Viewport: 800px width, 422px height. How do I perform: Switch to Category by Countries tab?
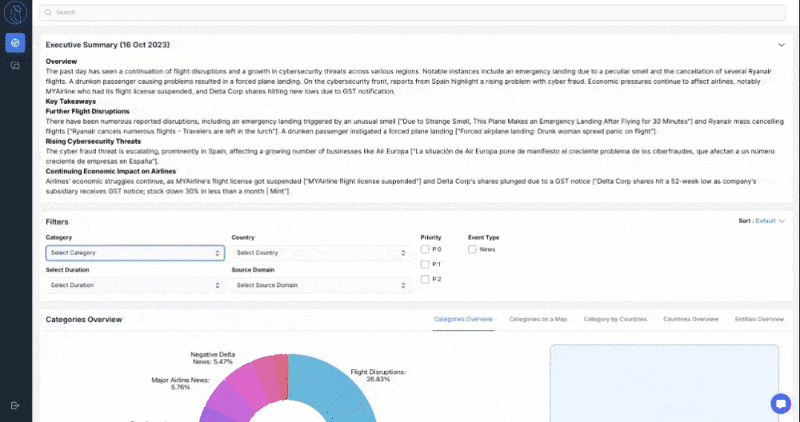[x=615, y=319]
